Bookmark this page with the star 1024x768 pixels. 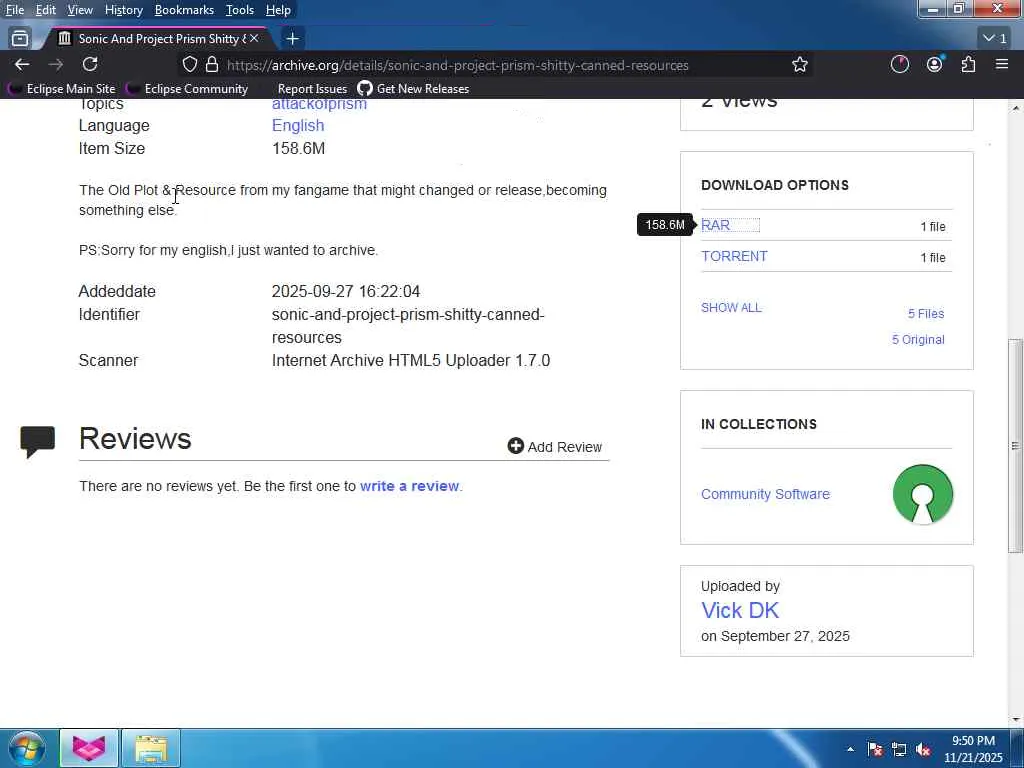[800, 64]
